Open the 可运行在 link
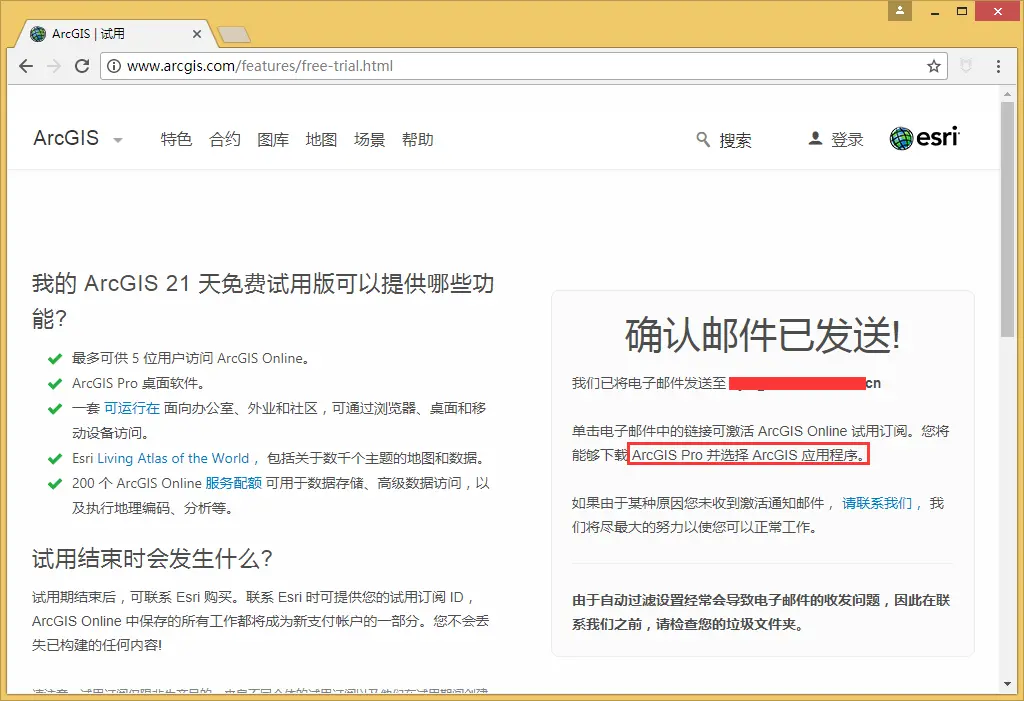 [132, 408]
